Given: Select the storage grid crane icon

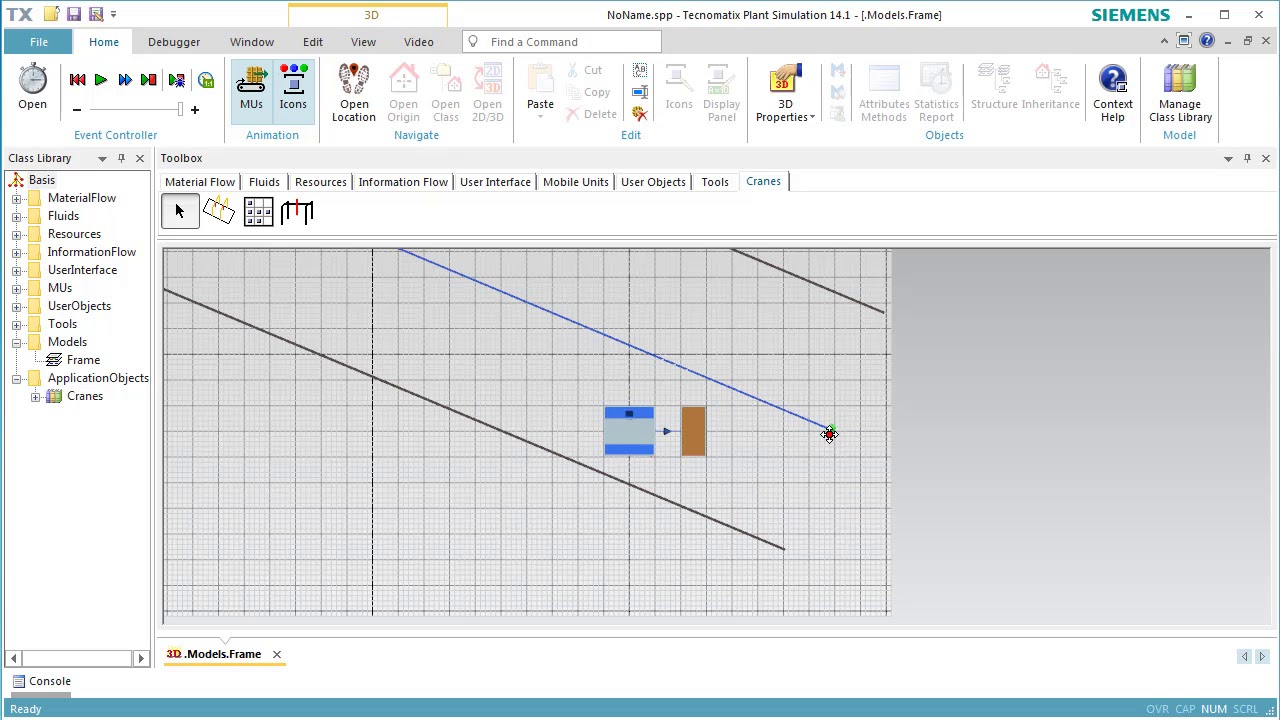Looking at the screenshot, I should point(258,211).
